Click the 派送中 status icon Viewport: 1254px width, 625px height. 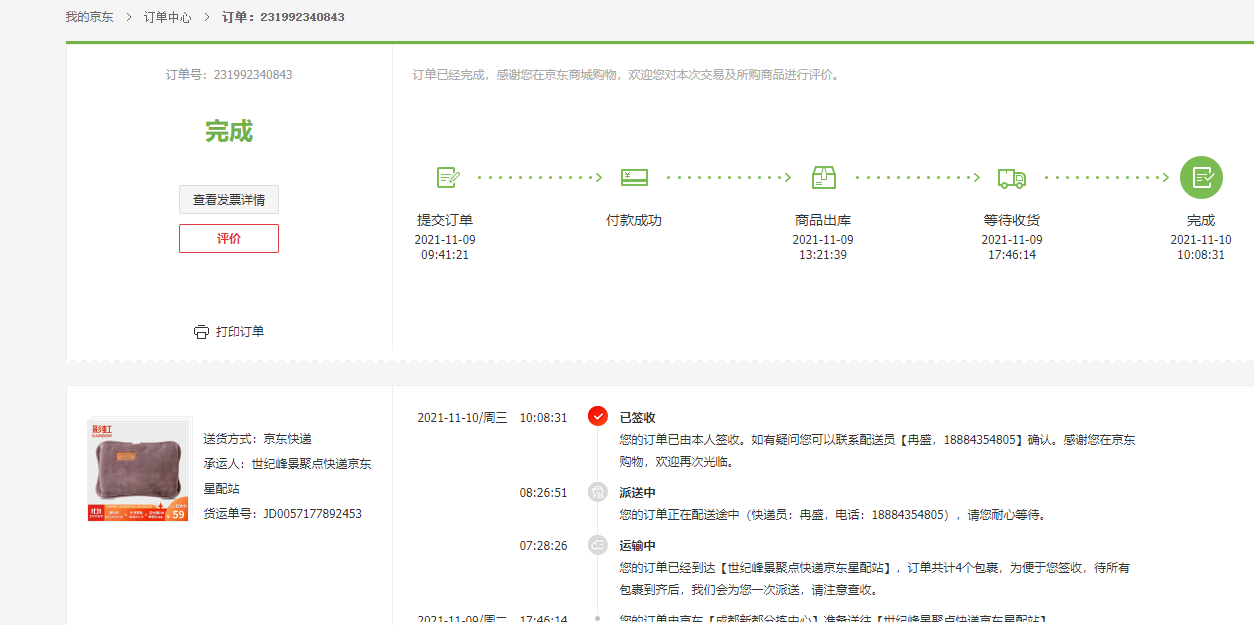pyautogui.click(x=598, y=492)
